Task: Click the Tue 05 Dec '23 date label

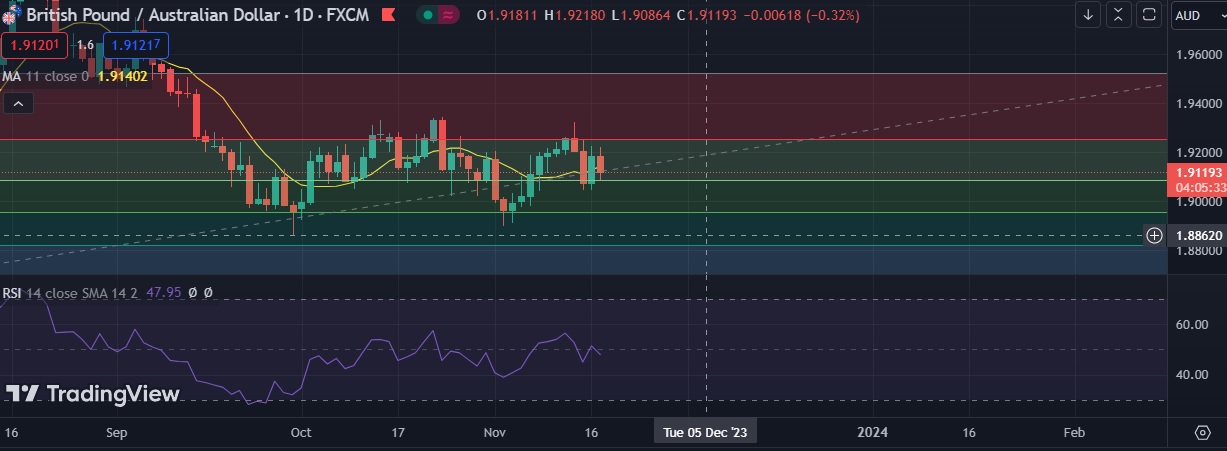Action: 705,432
